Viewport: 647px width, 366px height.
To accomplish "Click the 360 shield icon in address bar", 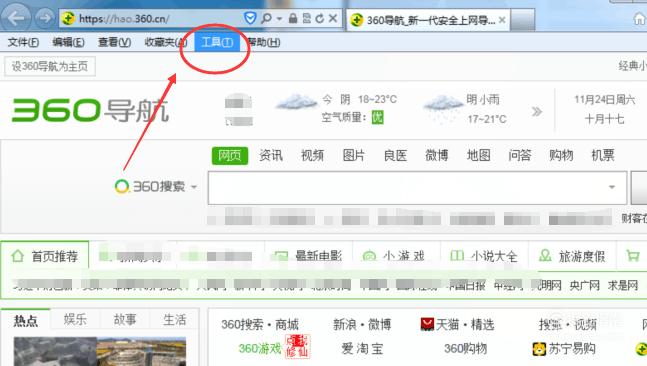I will point(250,18).
